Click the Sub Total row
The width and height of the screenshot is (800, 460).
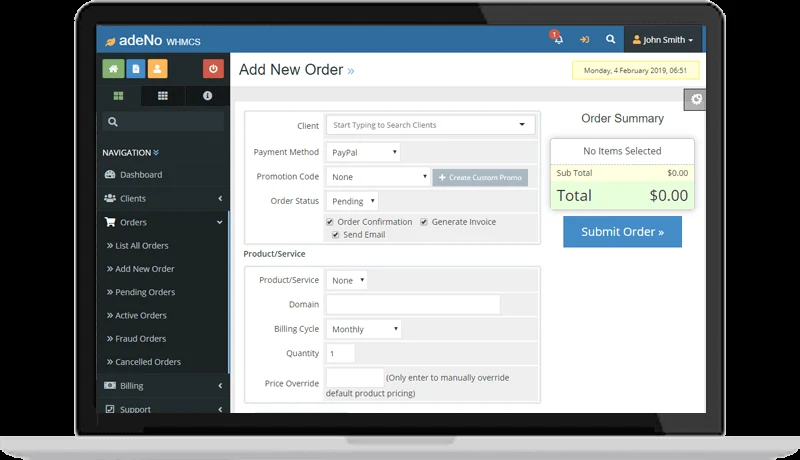(x=622, y=173)
